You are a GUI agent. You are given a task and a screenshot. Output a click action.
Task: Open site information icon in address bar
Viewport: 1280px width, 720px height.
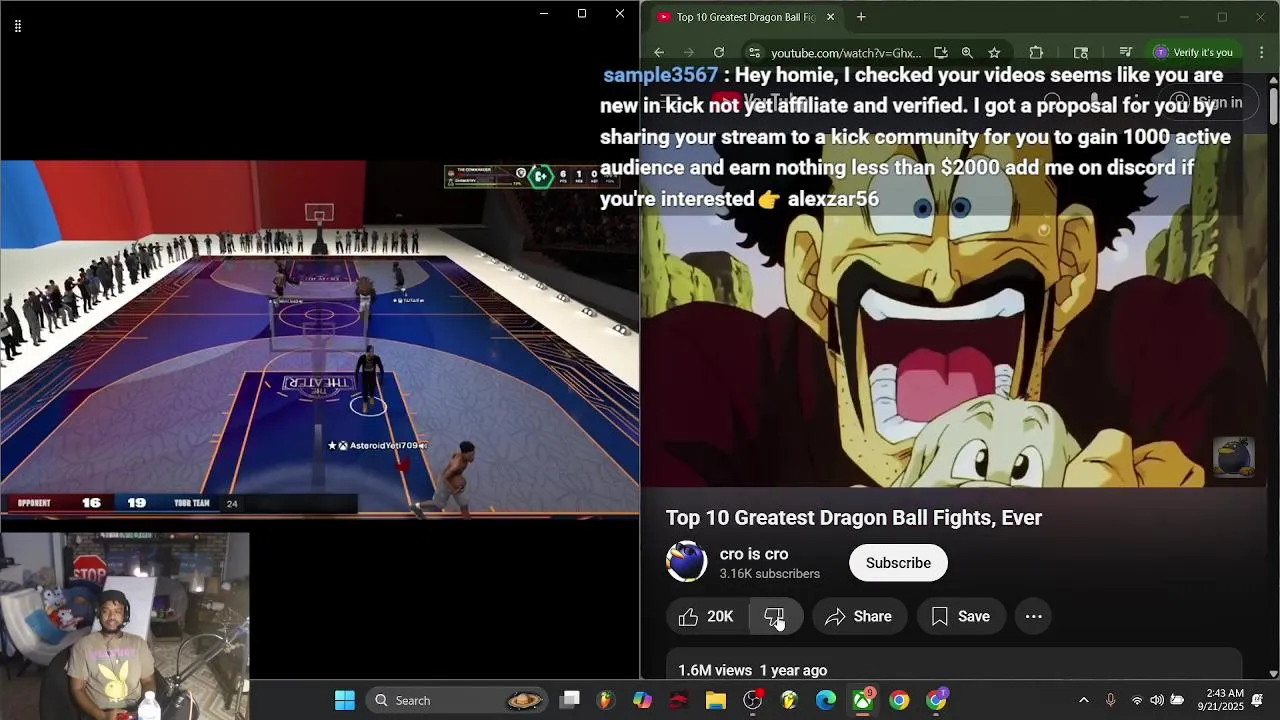tap(753, 53)
